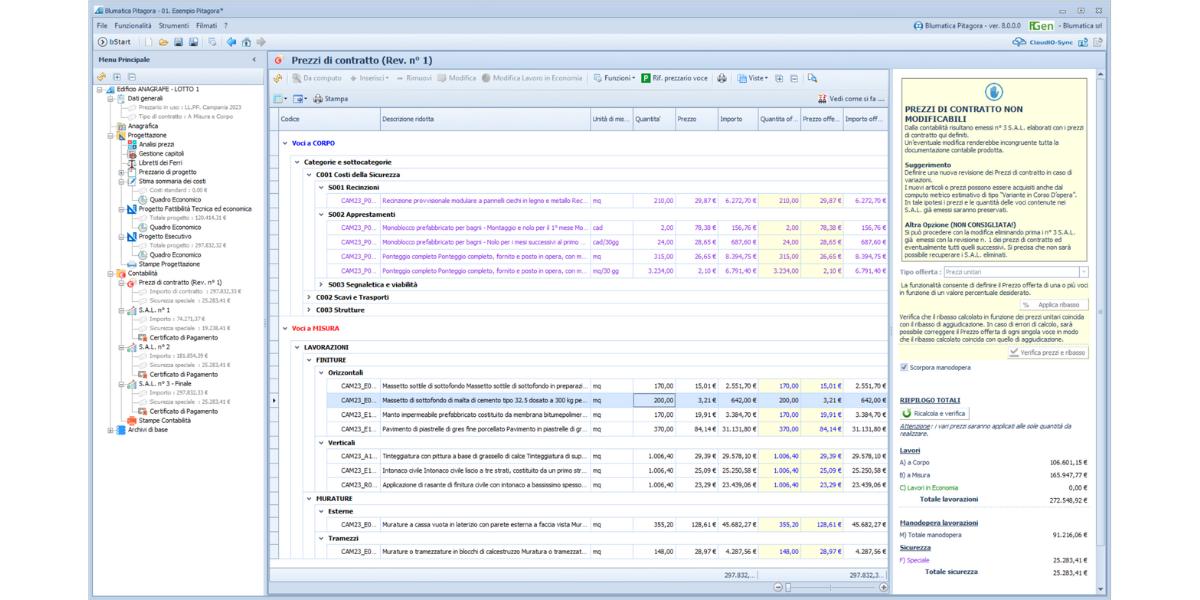
Task: Toggle the Scorpora manodopera checkbox
Action: (905, 367)
